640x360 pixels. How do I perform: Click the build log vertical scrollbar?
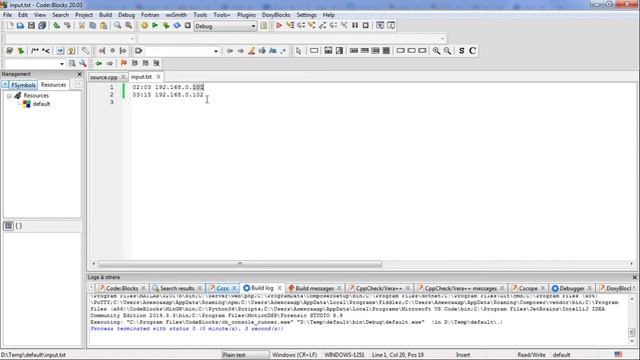point(631,332)
